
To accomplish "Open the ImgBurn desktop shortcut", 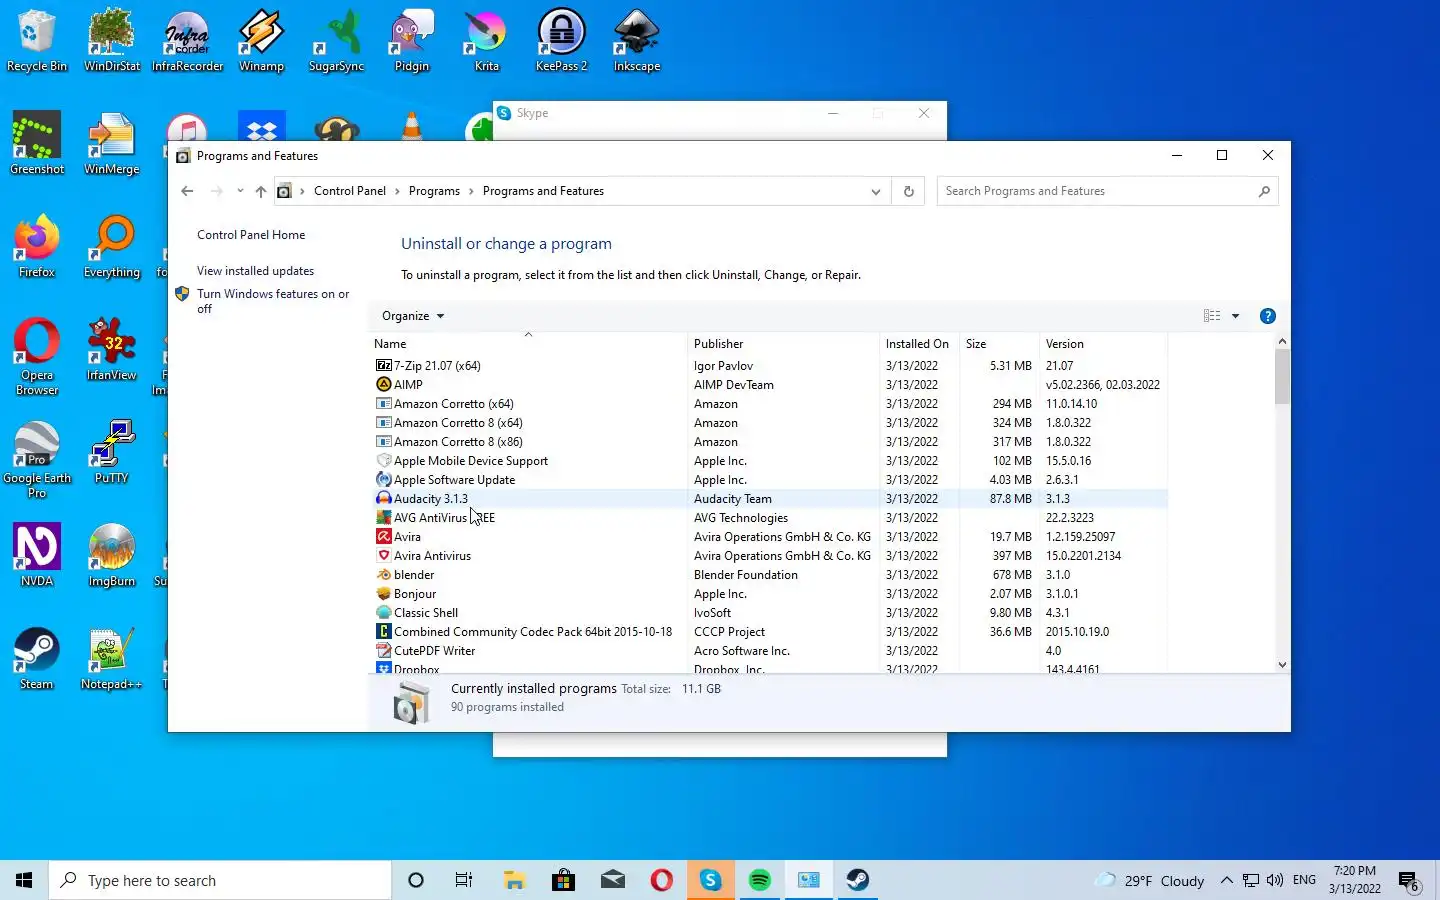I will point(112,556).
